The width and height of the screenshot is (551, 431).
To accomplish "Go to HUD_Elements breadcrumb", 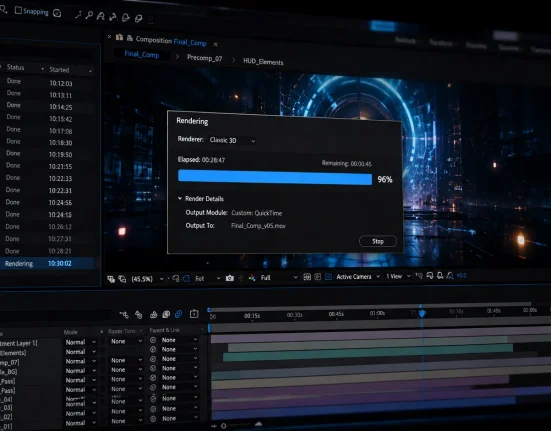I will [263, 62].
